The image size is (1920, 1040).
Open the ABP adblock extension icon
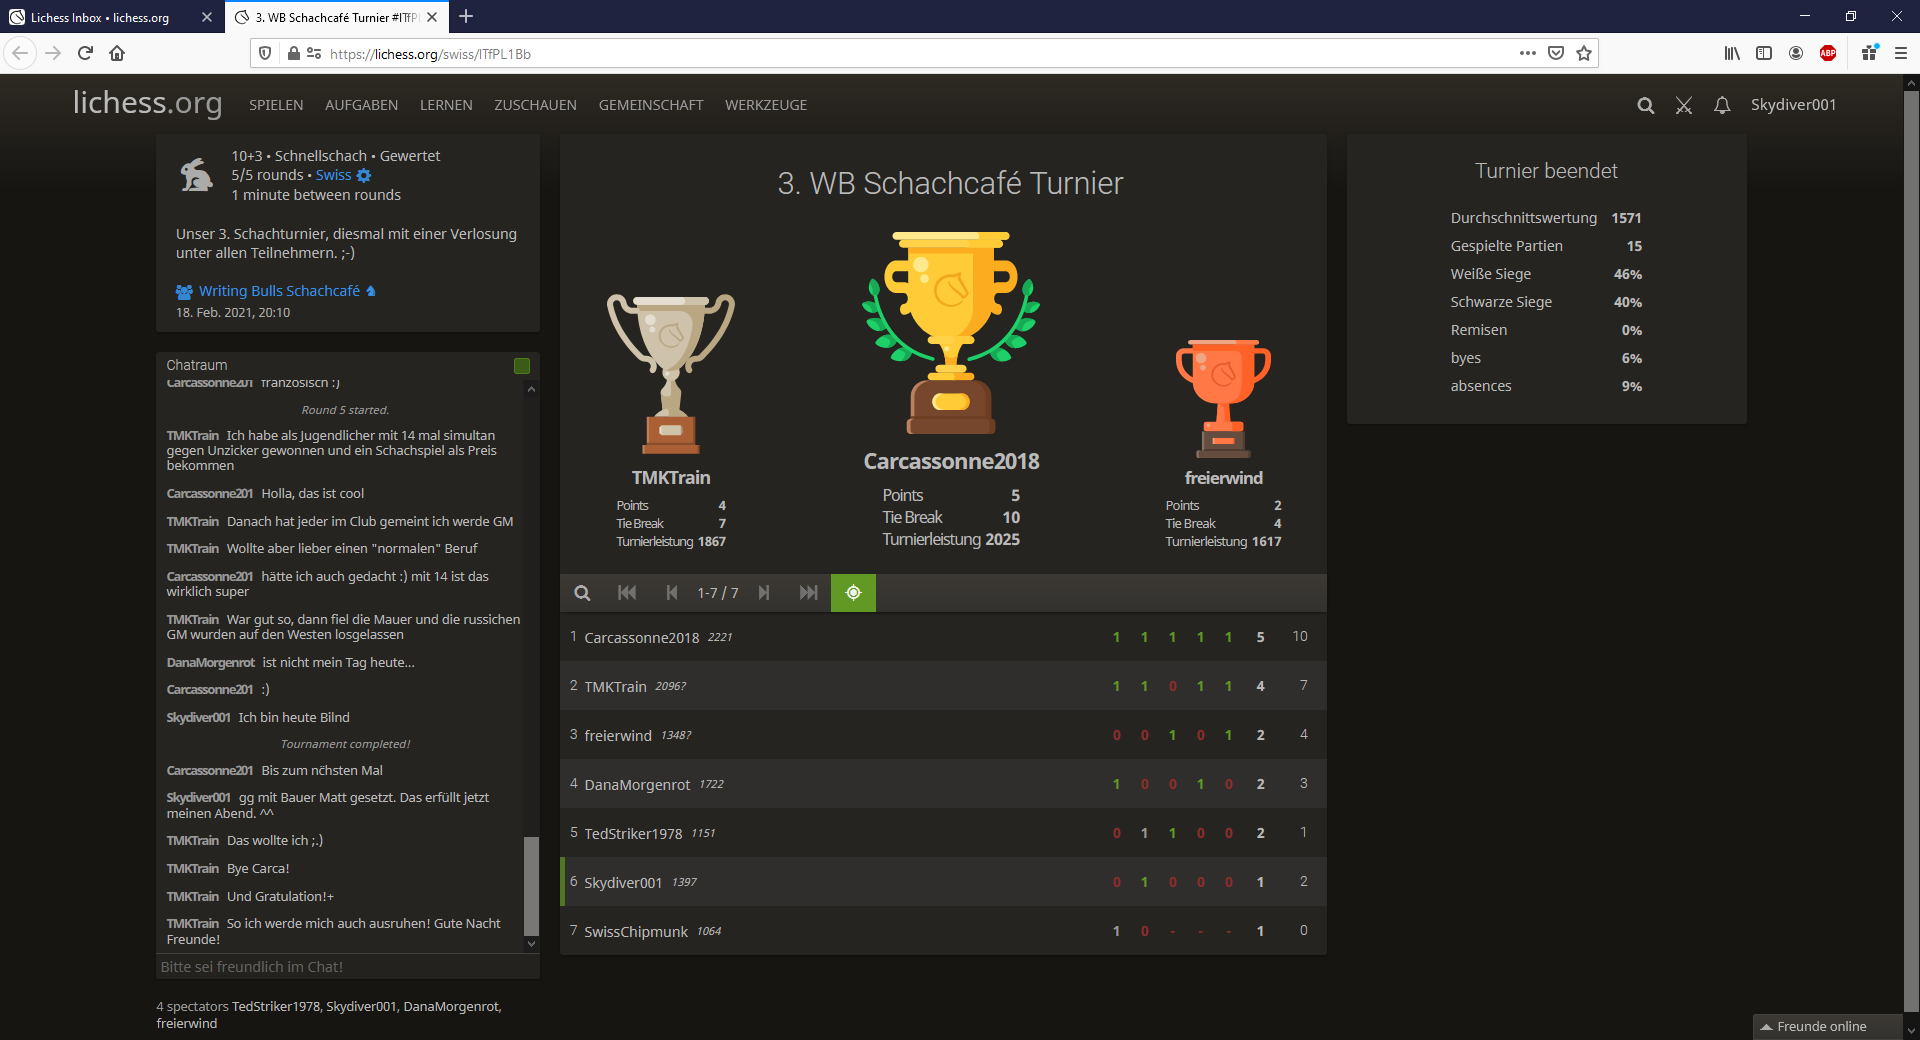coord(1828,53)
